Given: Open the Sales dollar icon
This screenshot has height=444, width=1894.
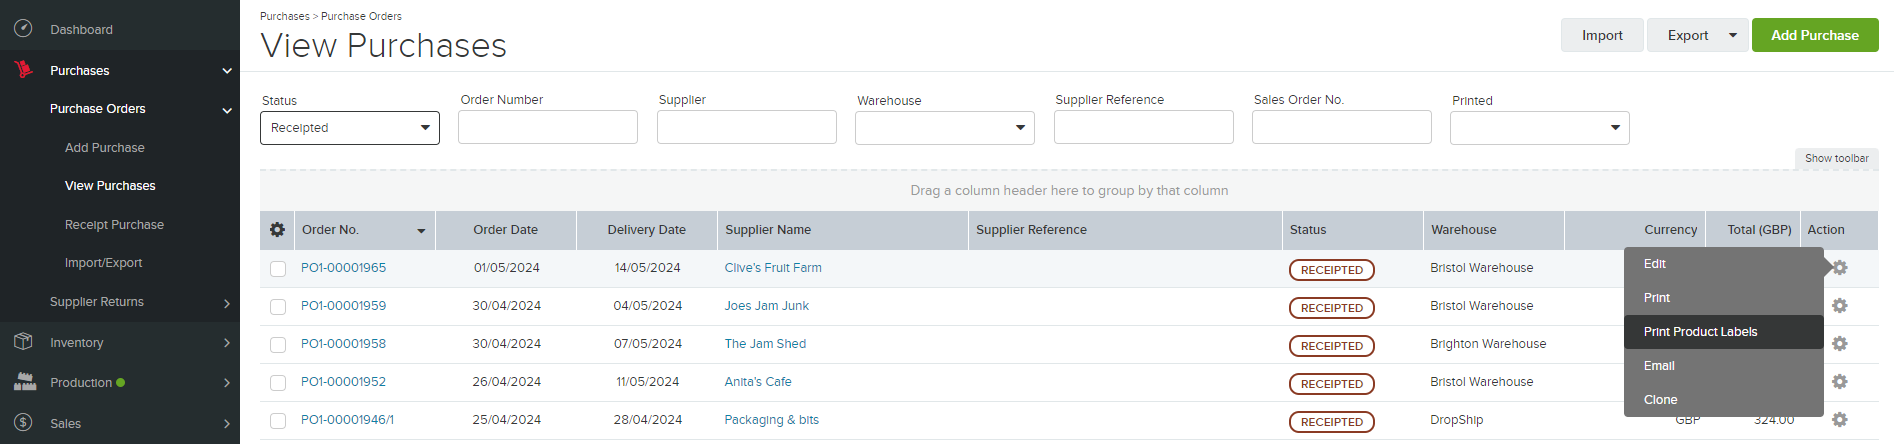Looking at the screenshot, I should [23, 423].
